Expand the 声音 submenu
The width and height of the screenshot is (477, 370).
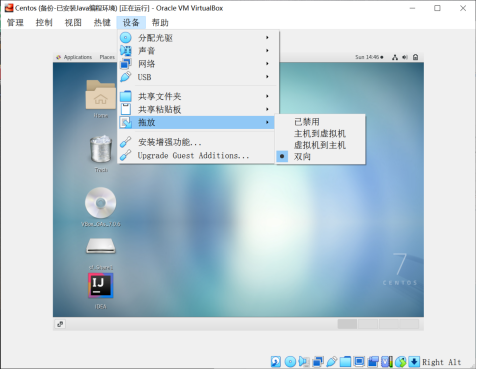point(199,51)
